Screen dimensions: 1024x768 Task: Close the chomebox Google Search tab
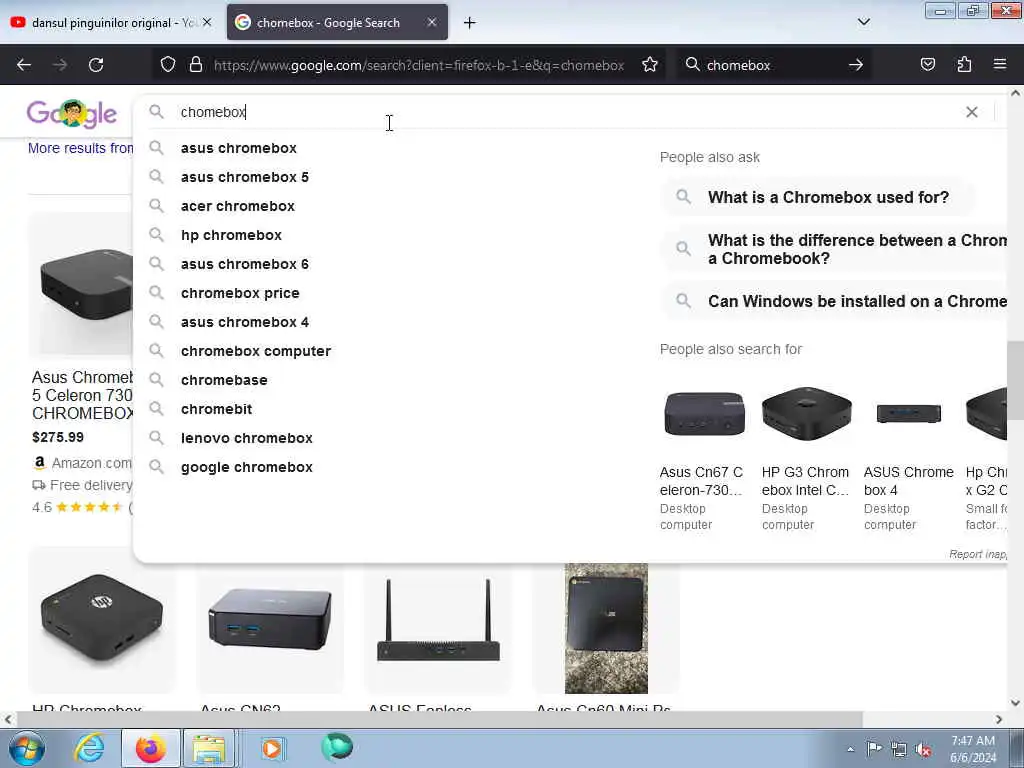pos(432,22)
